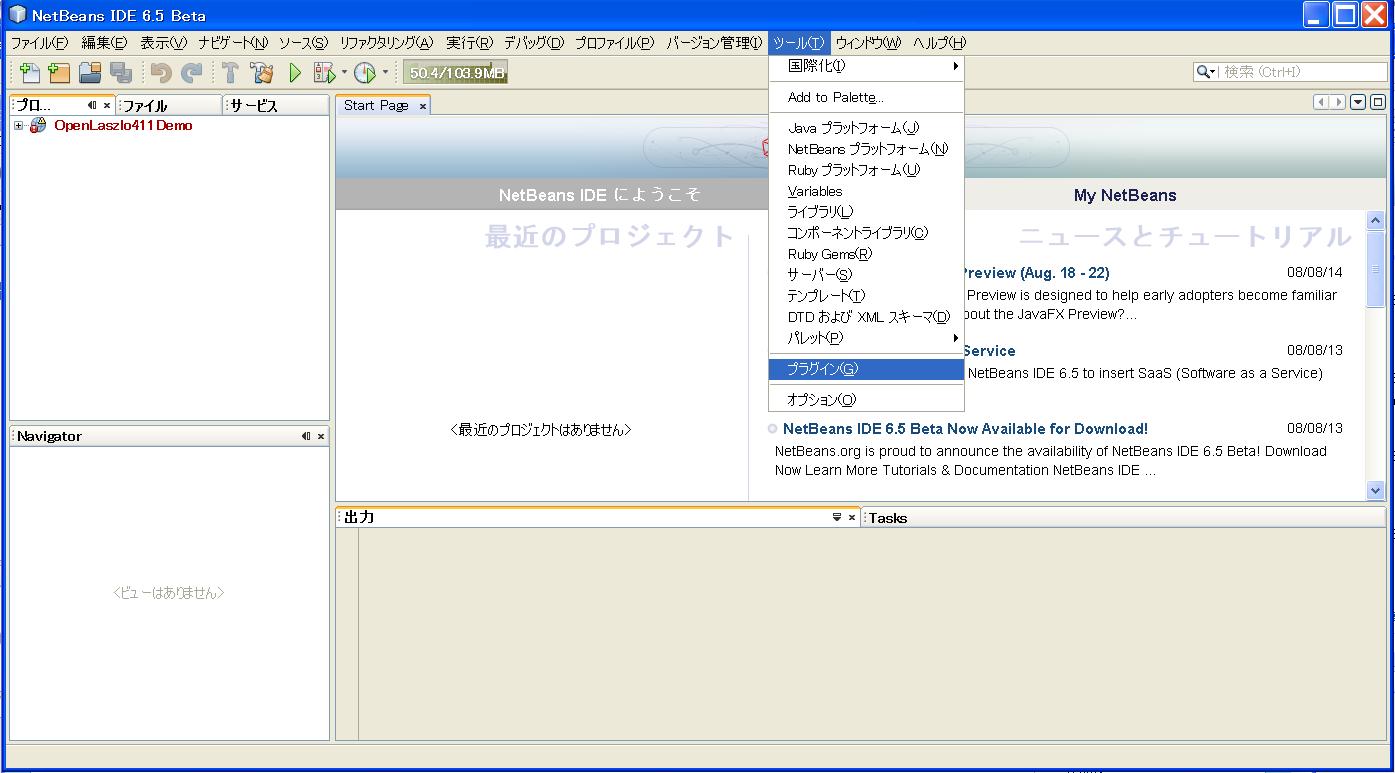Choose Java プラットフォーム(J) menu item

[866, 128]
